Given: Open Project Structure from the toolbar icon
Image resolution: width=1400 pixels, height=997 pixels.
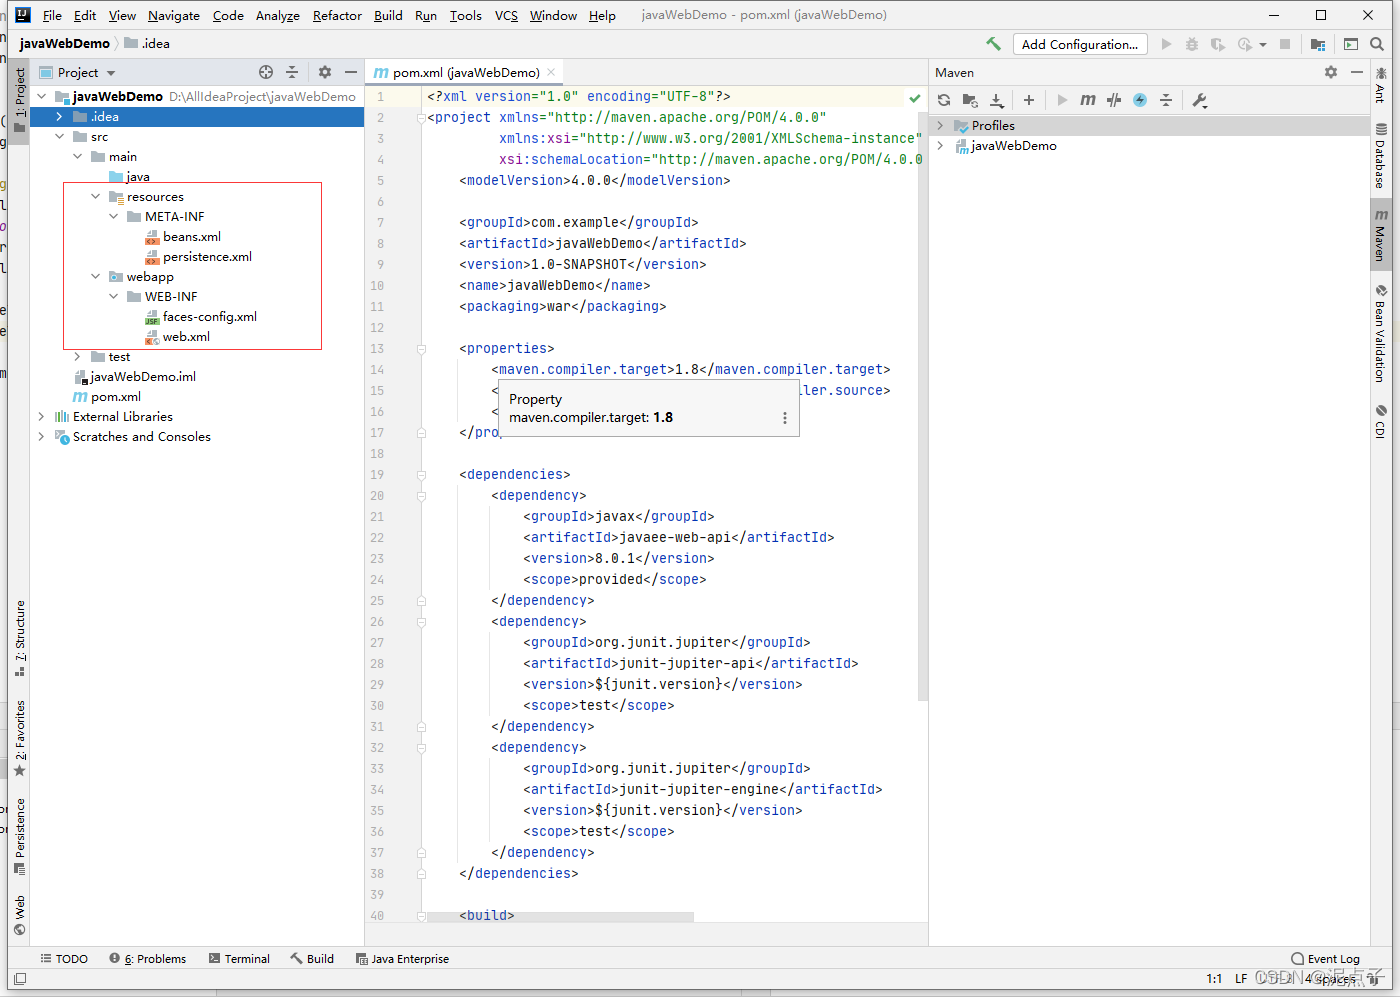Looking at the screenshot, I should coord(1318,44).
